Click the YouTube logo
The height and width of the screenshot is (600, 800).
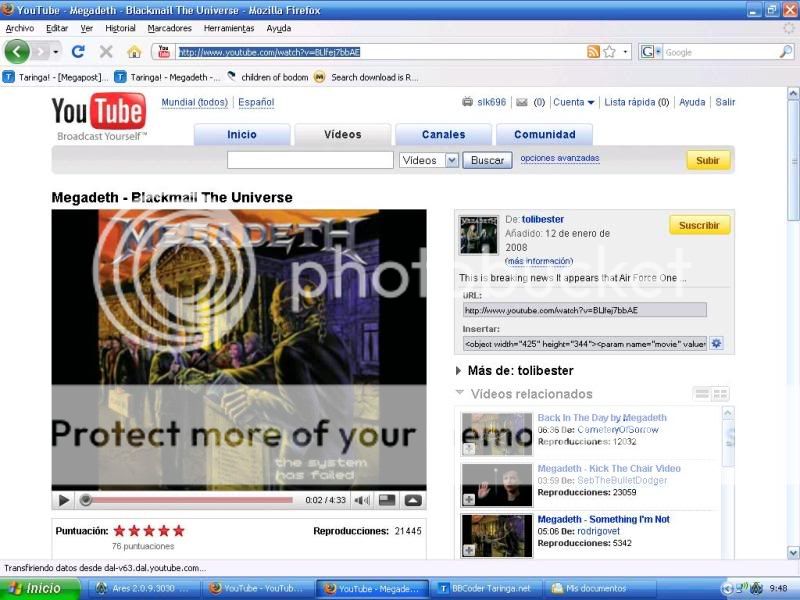pyautogui.click(x=99, y=116)
